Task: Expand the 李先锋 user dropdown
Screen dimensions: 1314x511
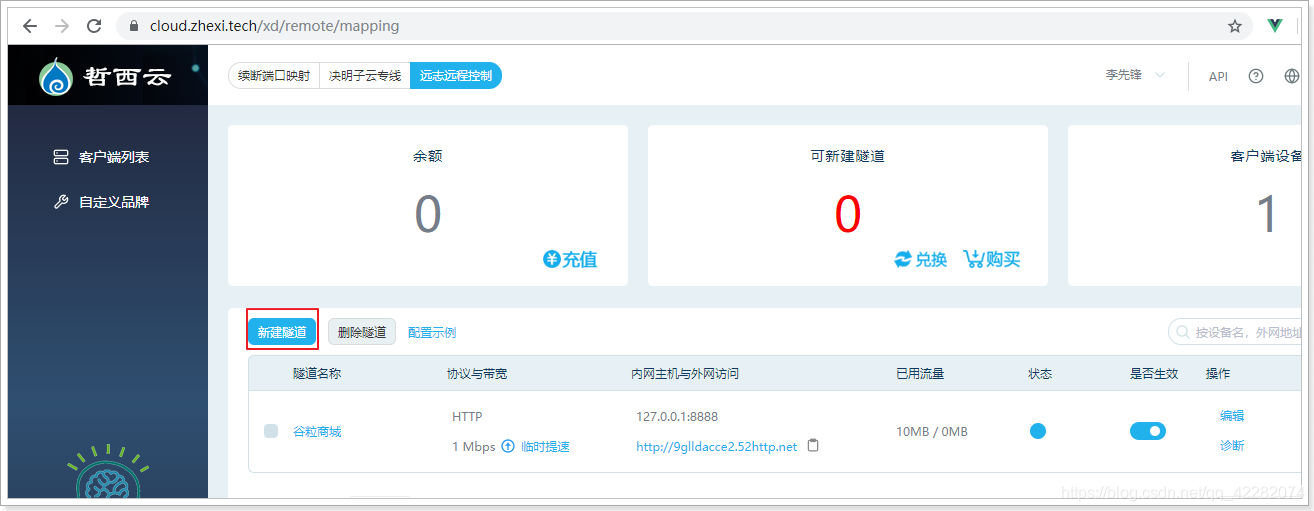Action: (x=1135, y=75)
